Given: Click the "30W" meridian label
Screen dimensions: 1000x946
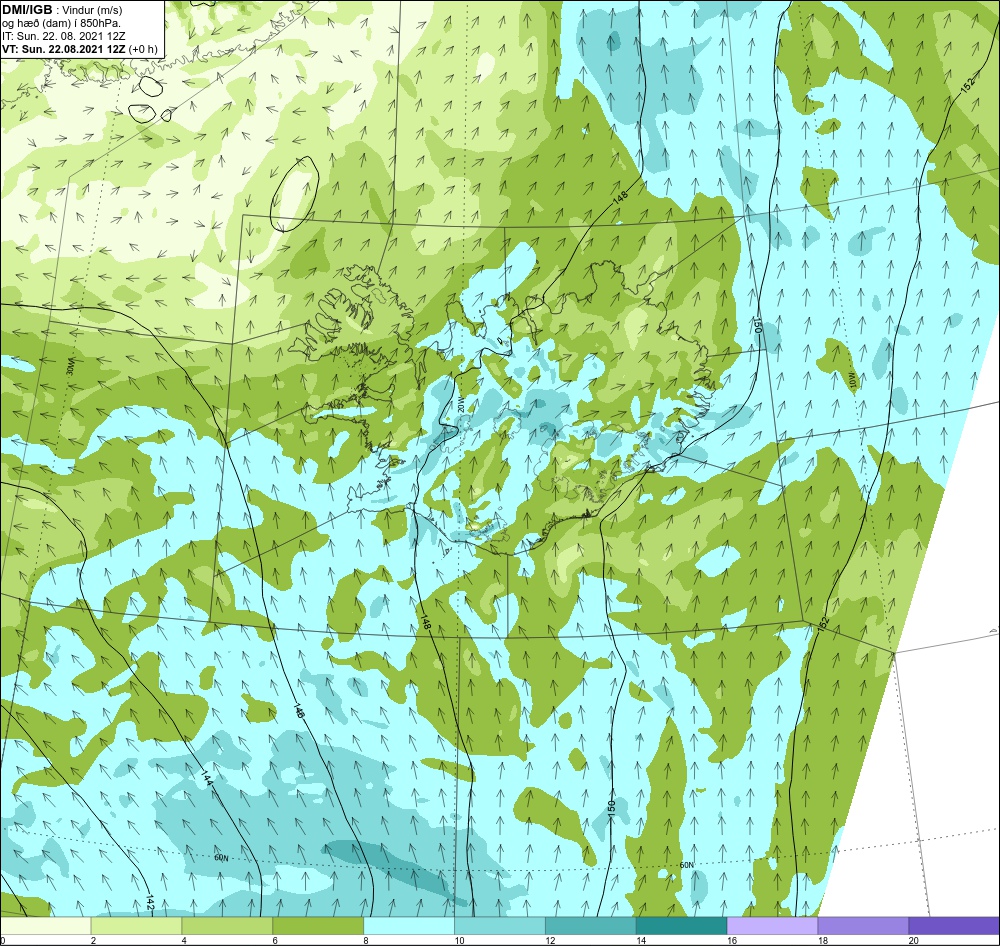Looking at the screenshot, I should [x=70, y=368].
